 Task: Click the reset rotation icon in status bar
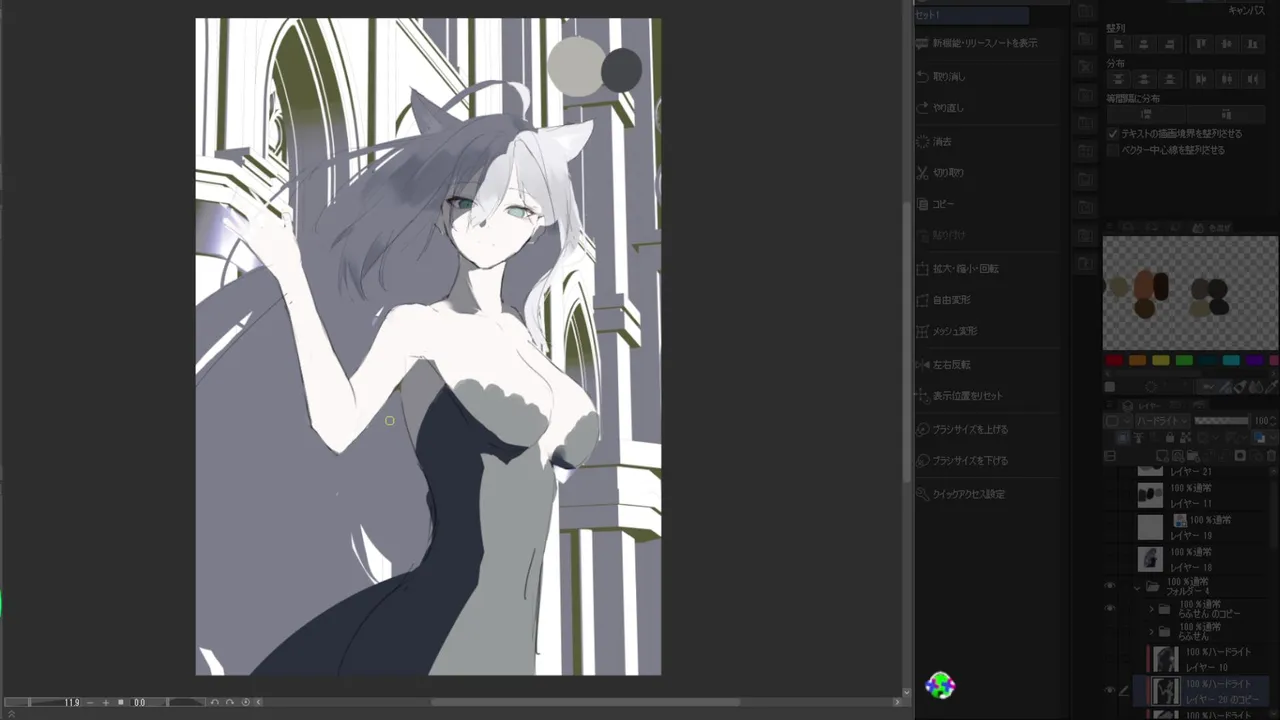pos(246,703)
